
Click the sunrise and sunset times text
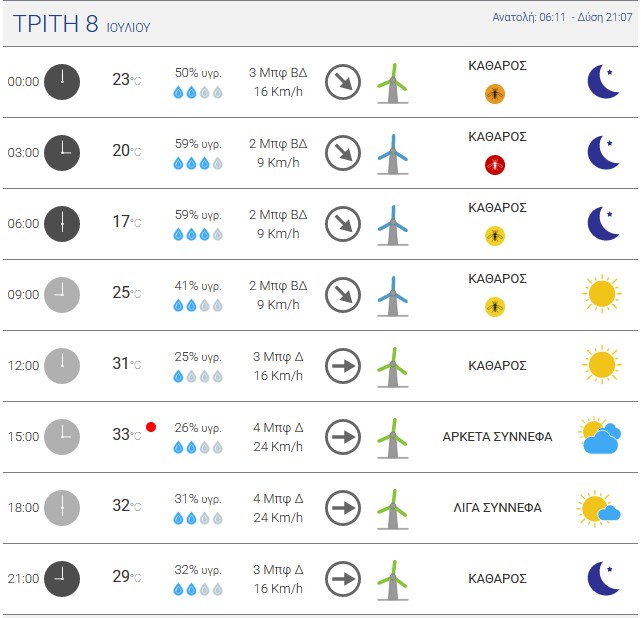coord(562,17)
